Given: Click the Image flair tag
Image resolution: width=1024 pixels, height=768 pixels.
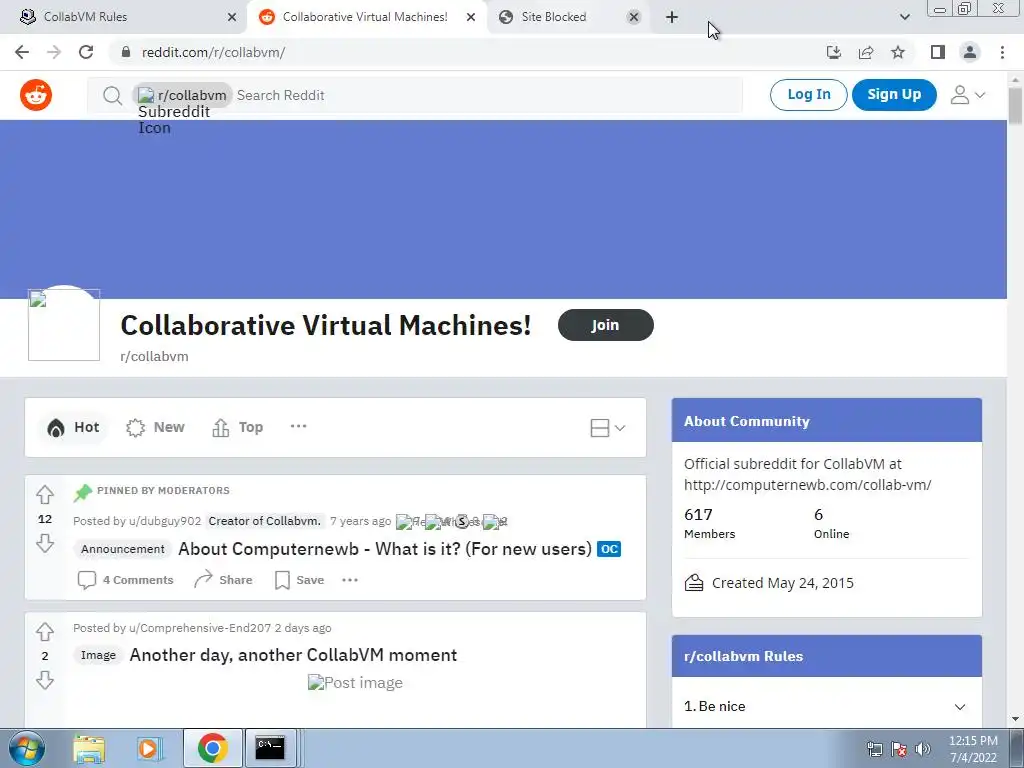Looking at the screenshot, I should 98,655.
